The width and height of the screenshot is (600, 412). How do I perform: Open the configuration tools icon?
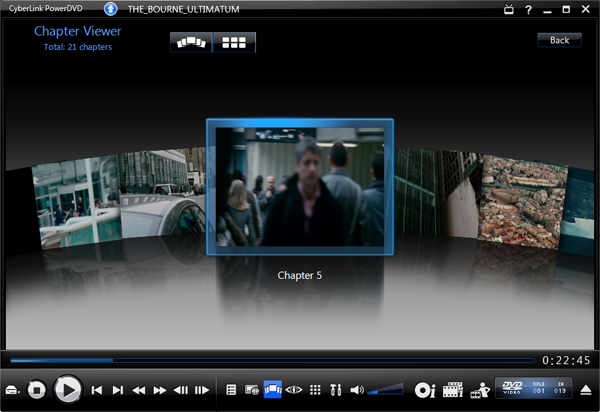336,390
